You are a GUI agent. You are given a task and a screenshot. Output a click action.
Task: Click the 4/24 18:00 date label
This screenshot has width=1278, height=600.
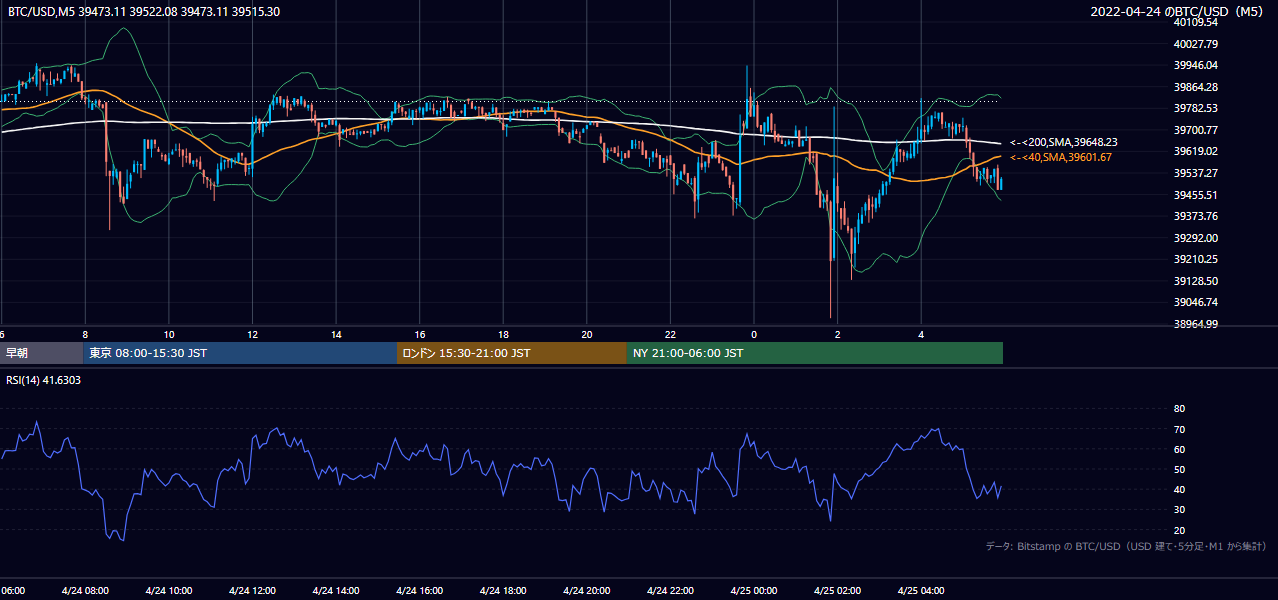[503, 591]
